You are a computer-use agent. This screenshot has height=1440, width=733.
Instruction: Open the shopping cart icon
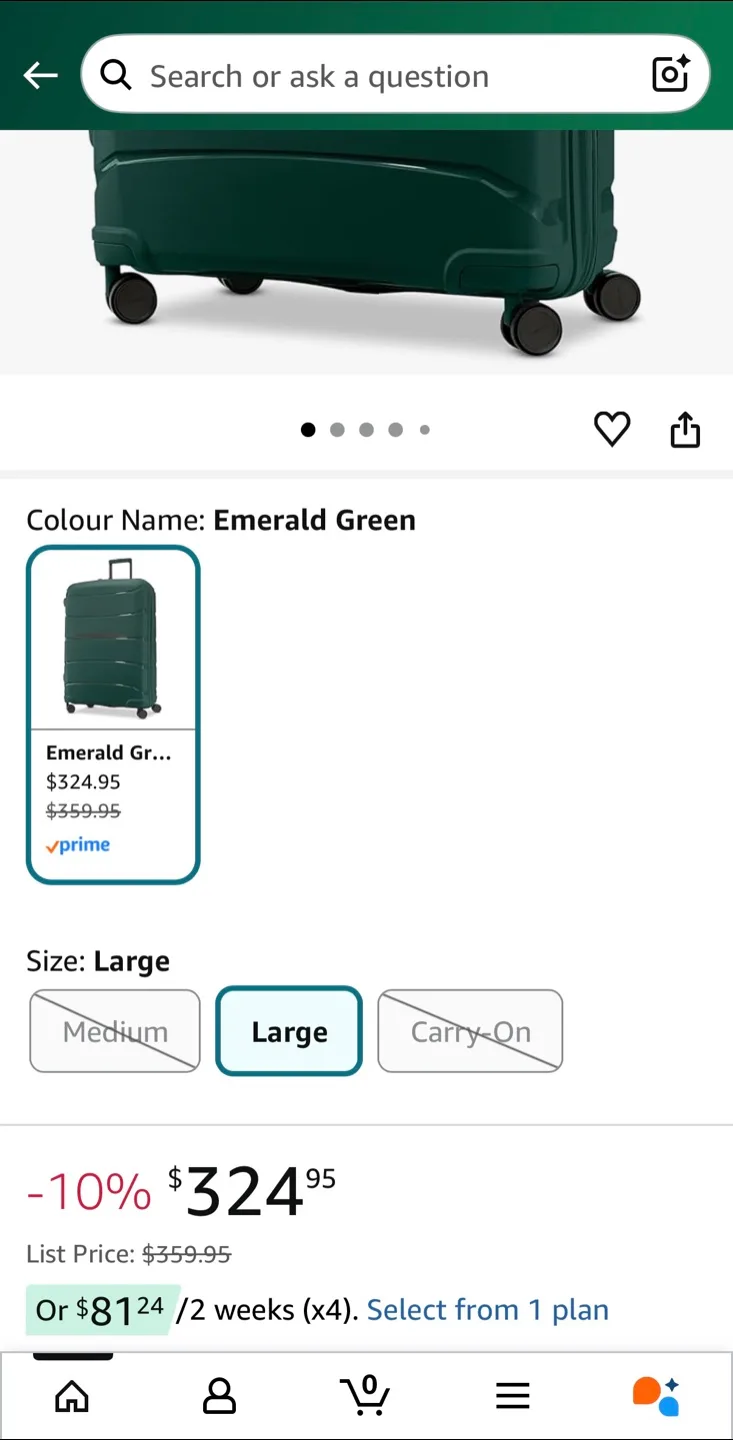[x=366, y=1395]
